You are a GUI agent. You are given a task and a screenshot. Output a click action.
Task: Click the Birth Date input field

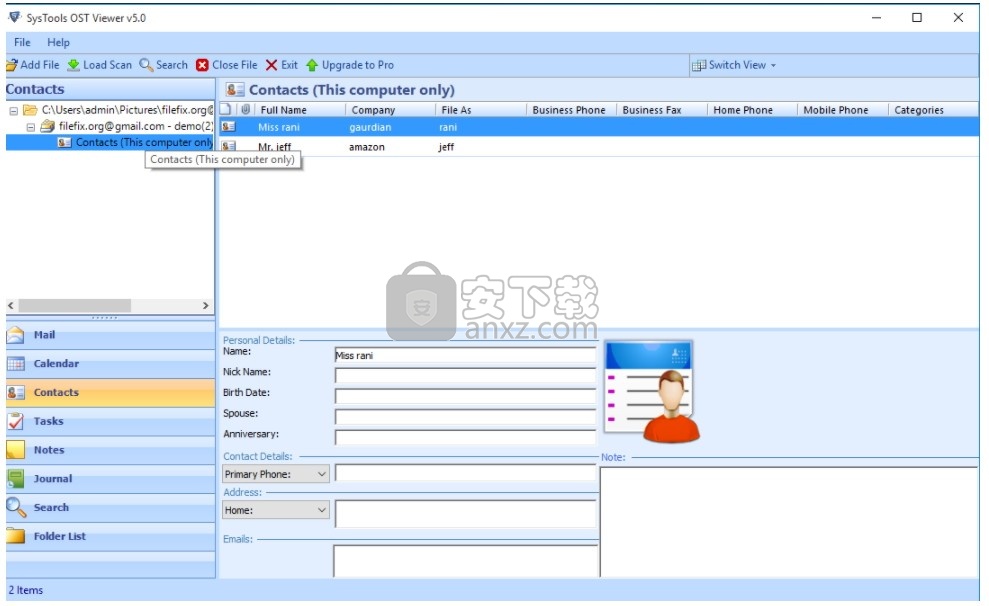coord(465,396)
